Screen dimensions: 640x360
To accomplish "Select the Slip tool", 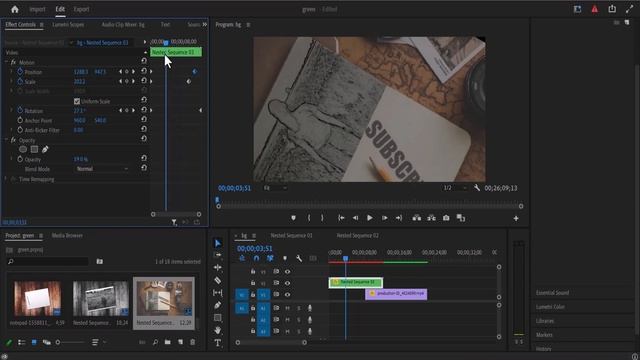I will click(x=218, y=293).
